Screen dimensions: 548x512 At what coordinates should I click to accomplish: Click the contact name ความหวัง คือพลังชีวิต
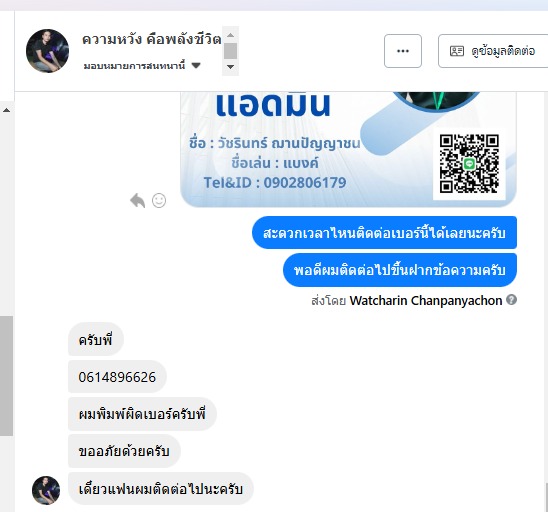(152, 39)
